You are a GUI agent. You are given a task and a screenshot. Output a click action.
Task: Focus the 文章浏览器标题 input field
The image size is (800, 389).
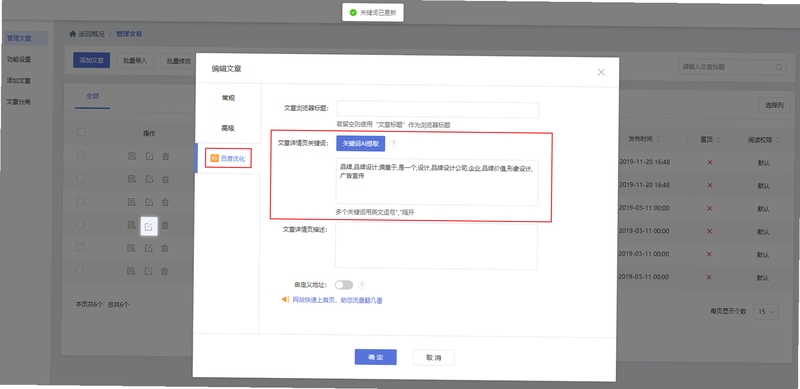click(x=438, y=110)
